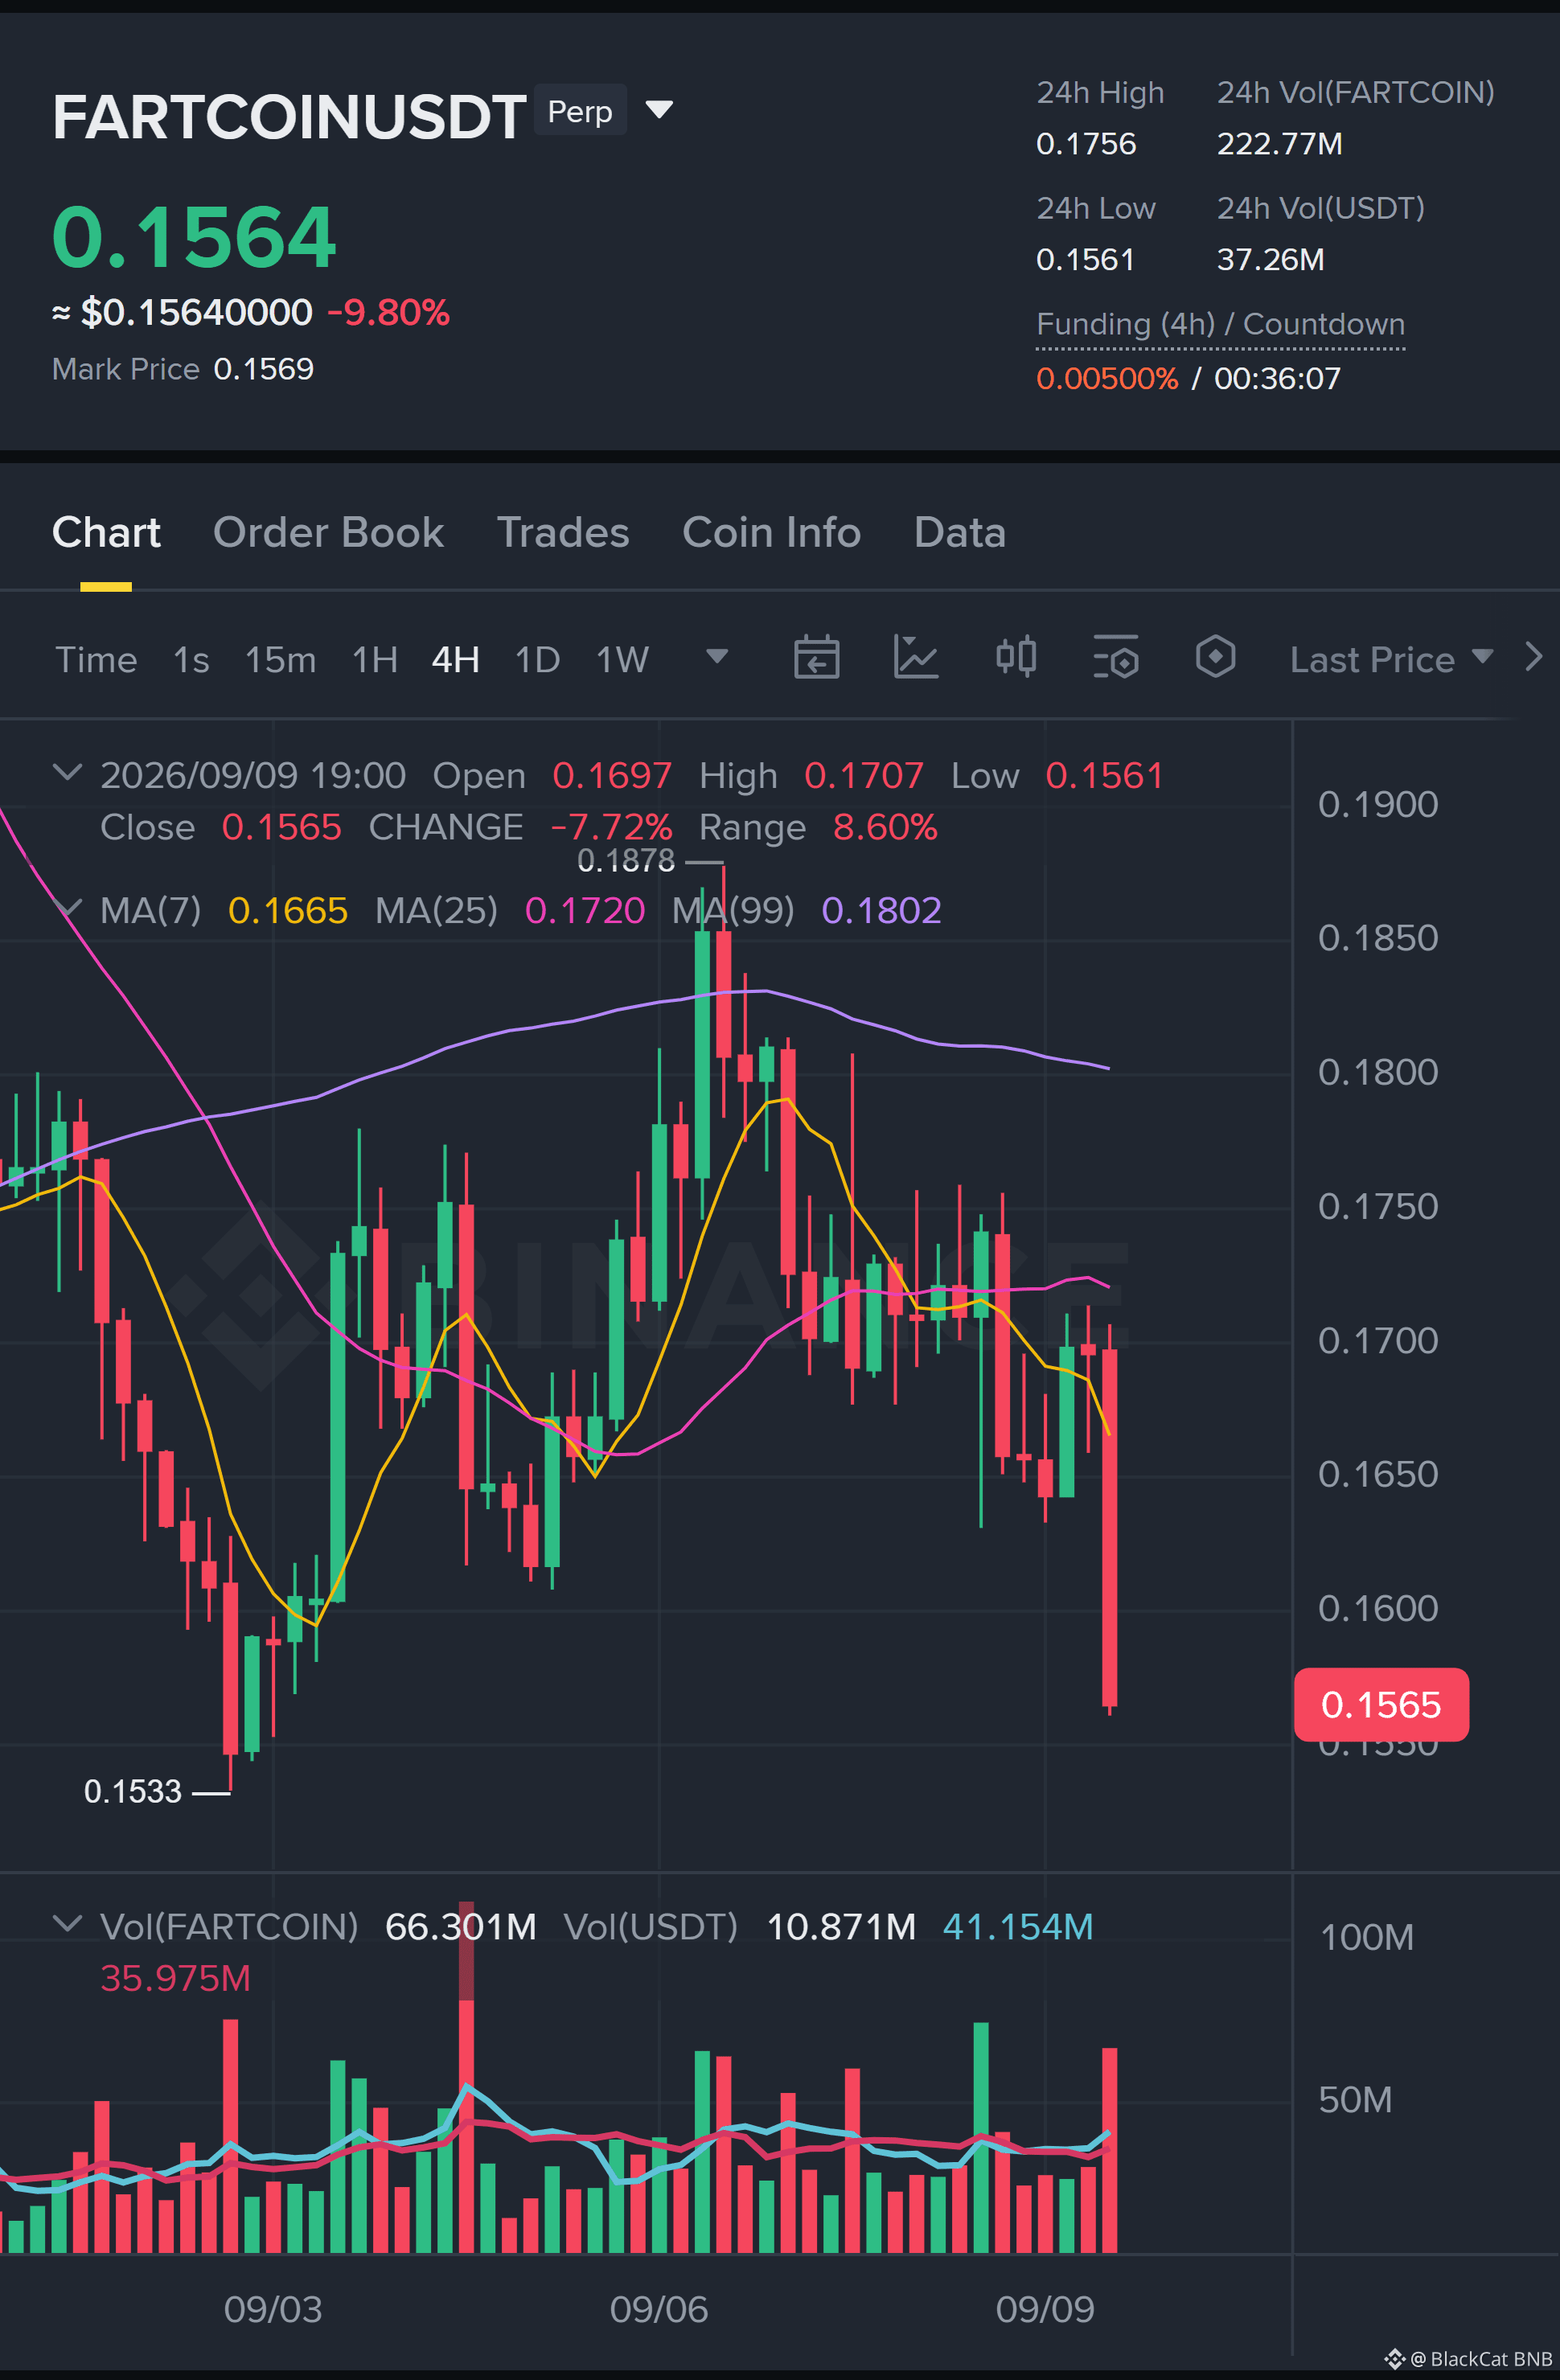Click Funding (4h) / Countdown link
This screenshot has height=2380, width=1560.
point(1220,325)
